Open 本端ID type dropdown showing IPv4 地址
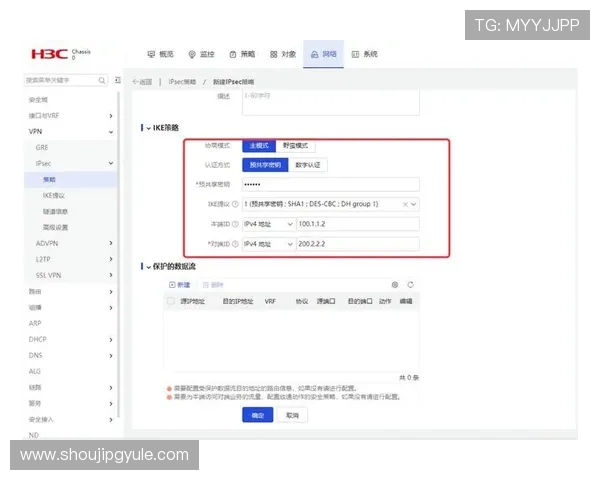 click(269, 224)
